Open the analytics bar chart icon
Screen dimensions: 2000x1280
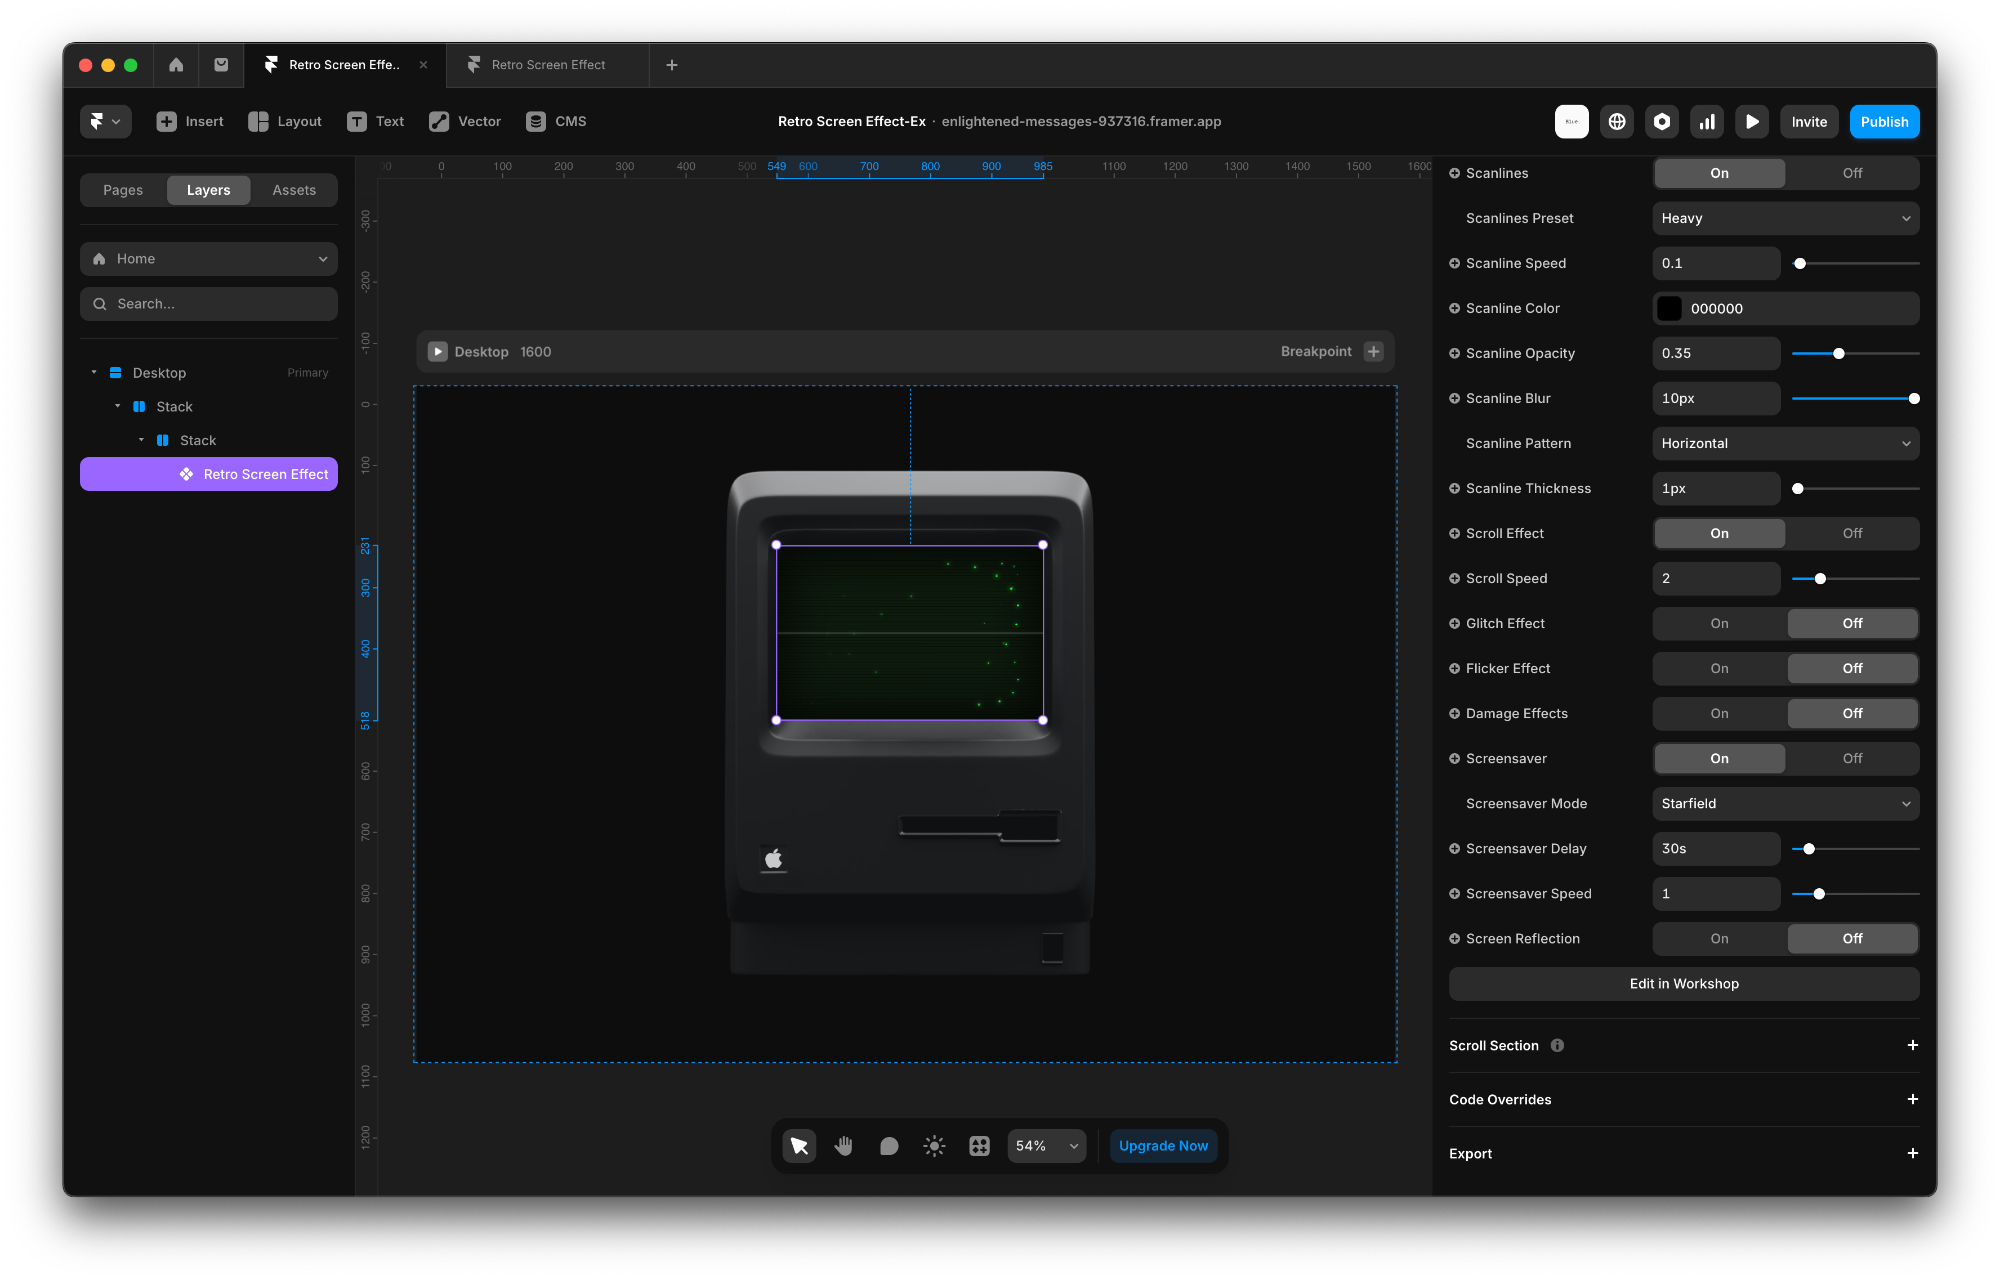pyautogui.click(x=1707, y=122)
